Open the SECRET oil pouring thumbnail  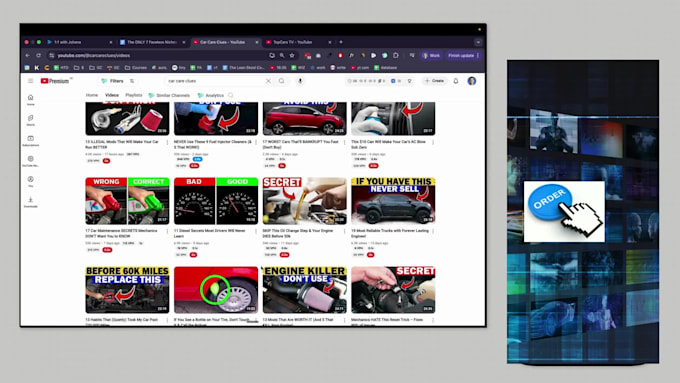click(304, 201)
